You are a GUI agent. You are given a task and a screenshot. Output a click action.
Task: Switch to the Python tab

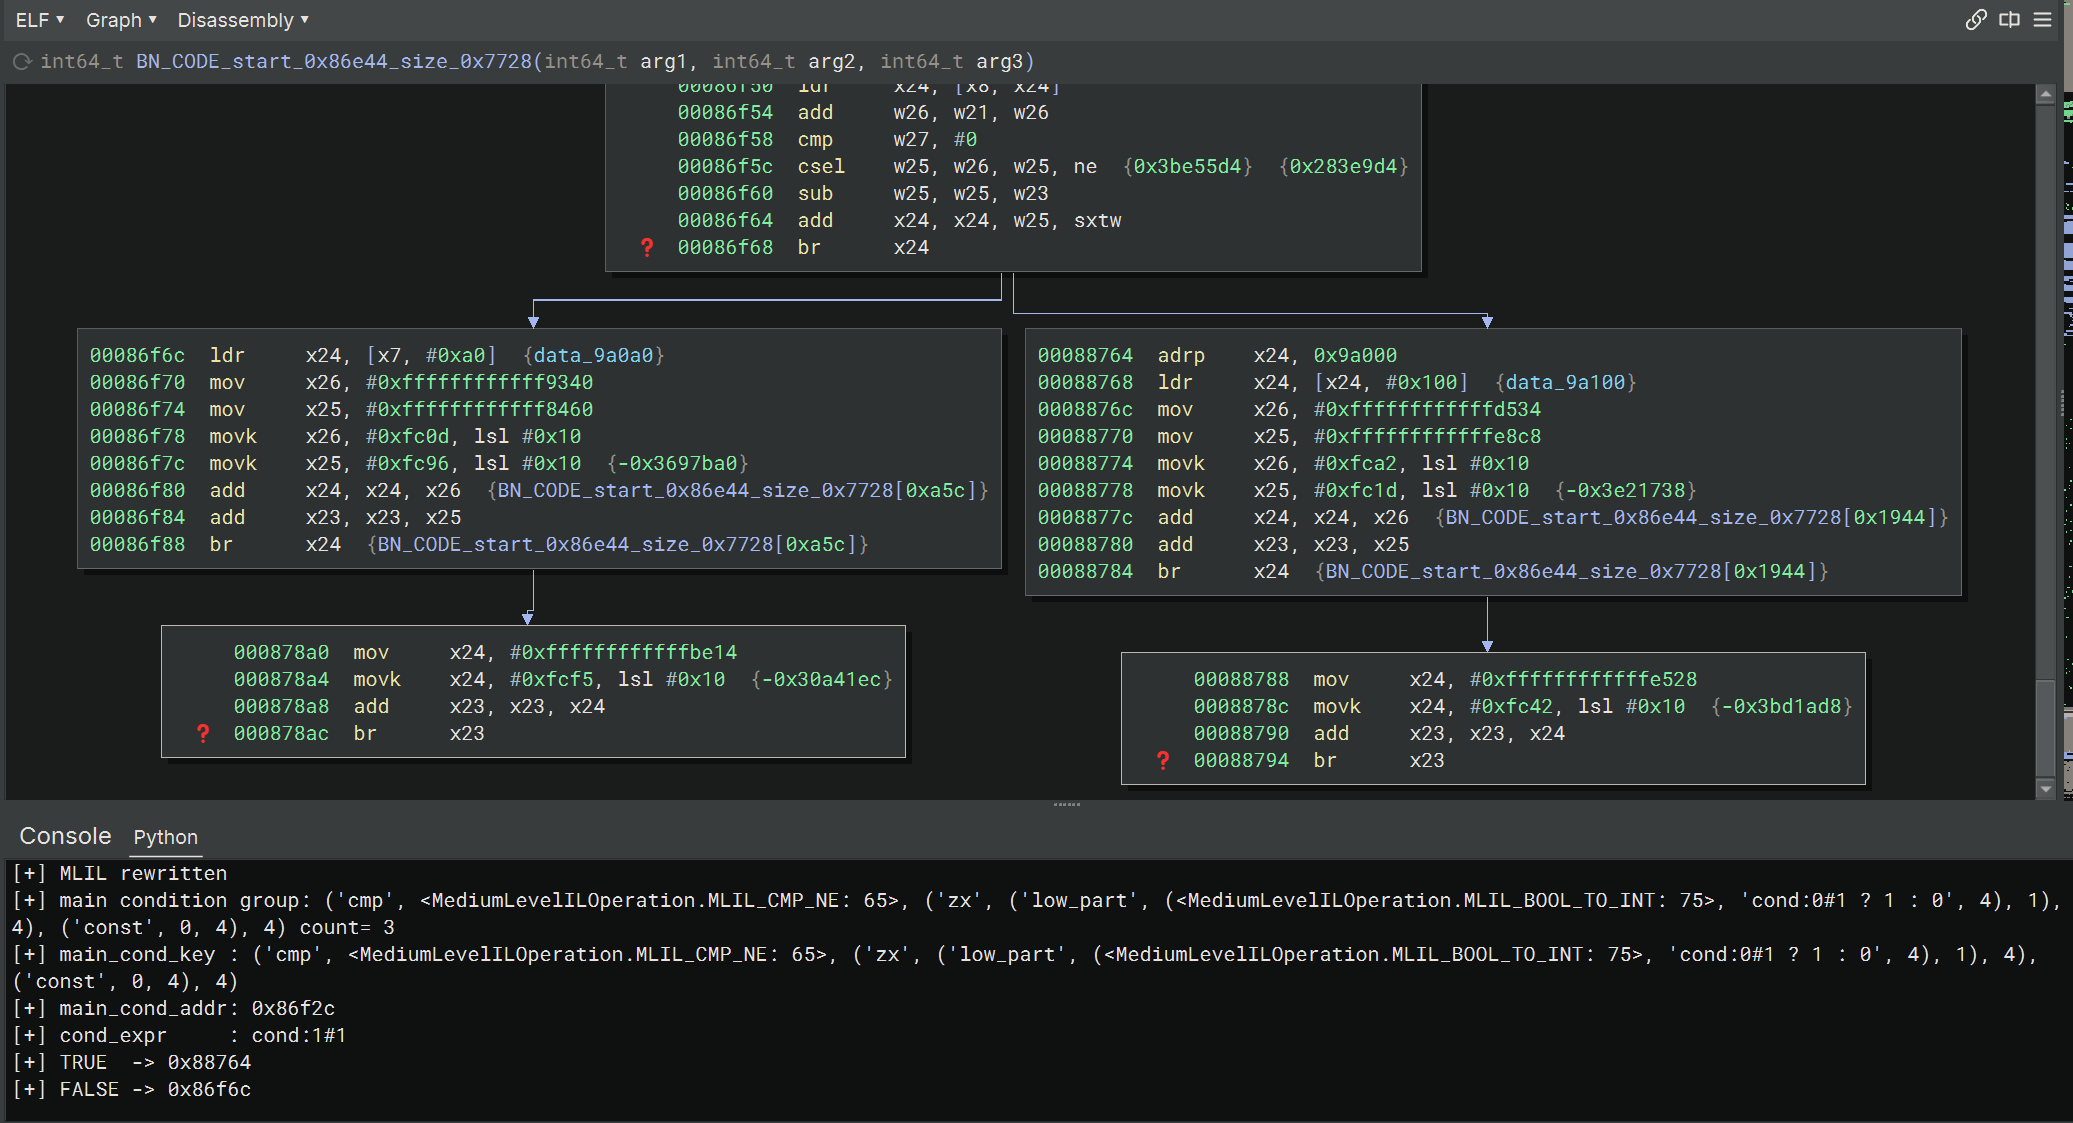166,837
